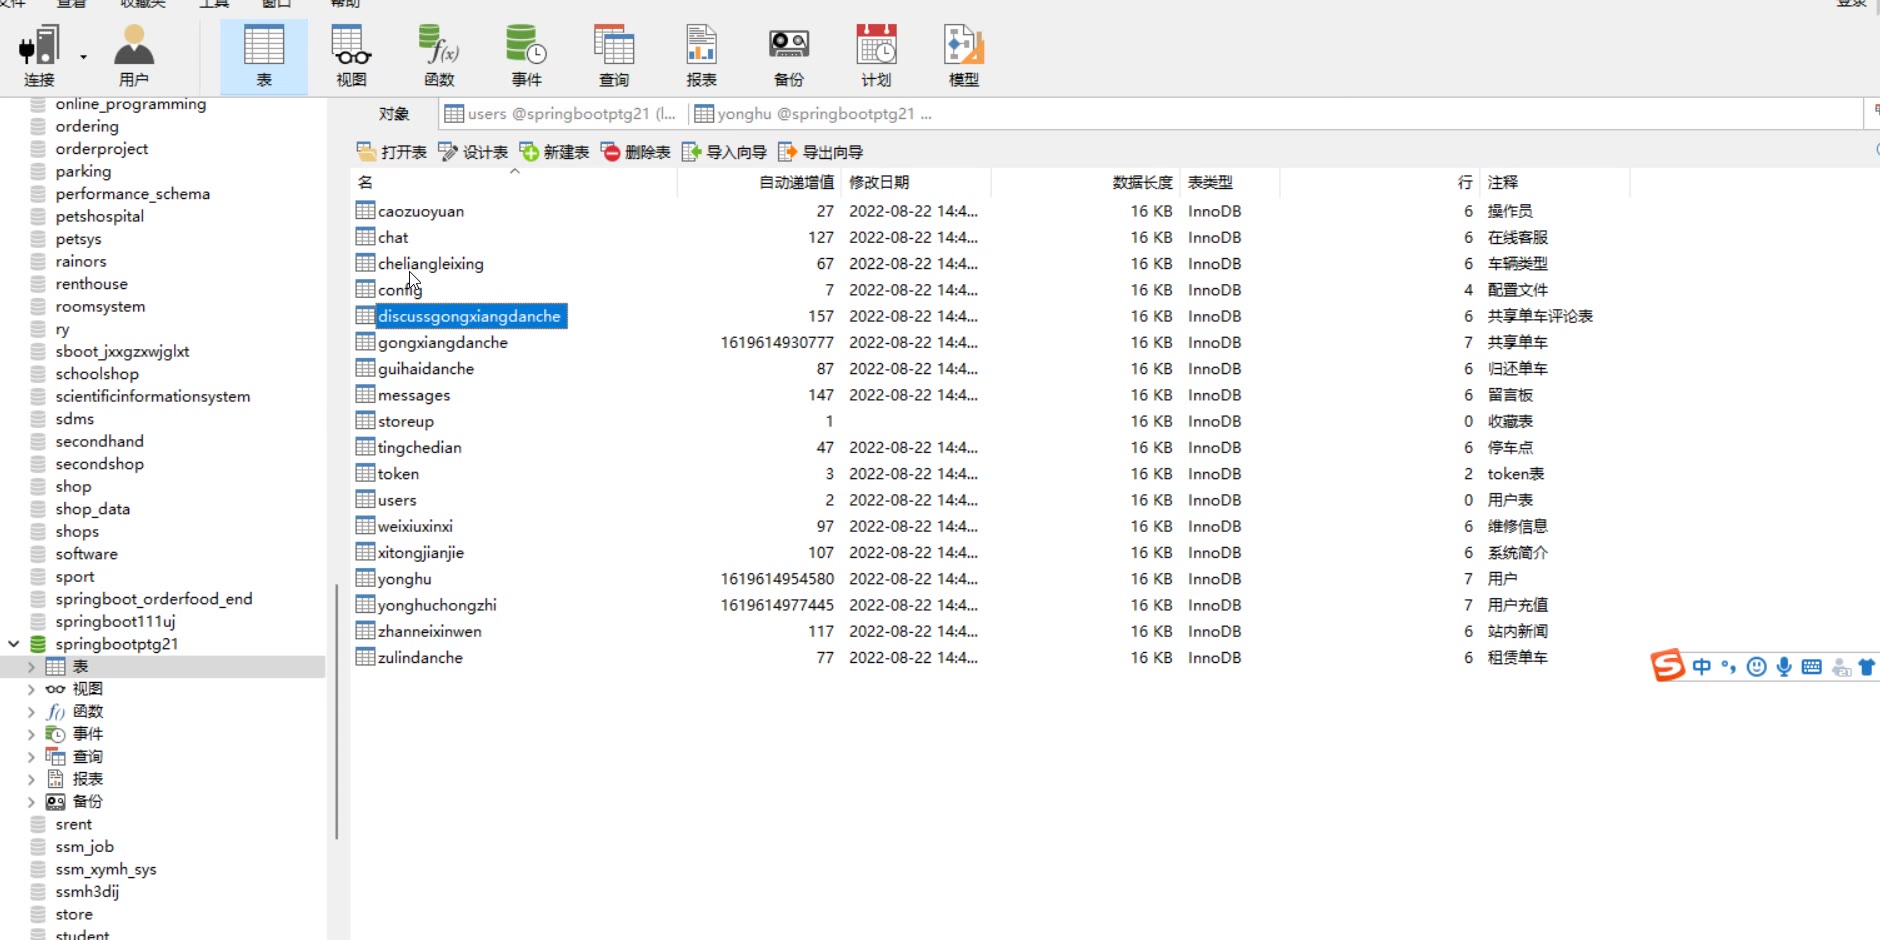Screen dimensions: 1880x940
Task: Select the gongxiangdanche table icon
Action: (x=365, y=342)
